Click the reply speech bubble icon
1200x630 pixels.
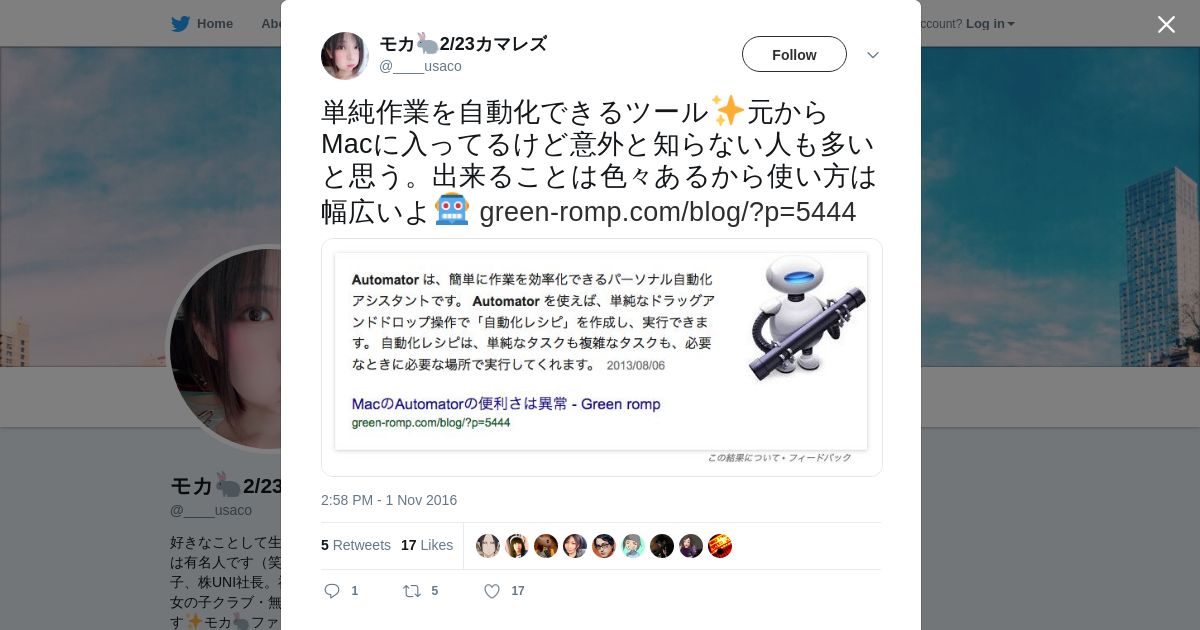pyautogui.click(x=332, y=591)
